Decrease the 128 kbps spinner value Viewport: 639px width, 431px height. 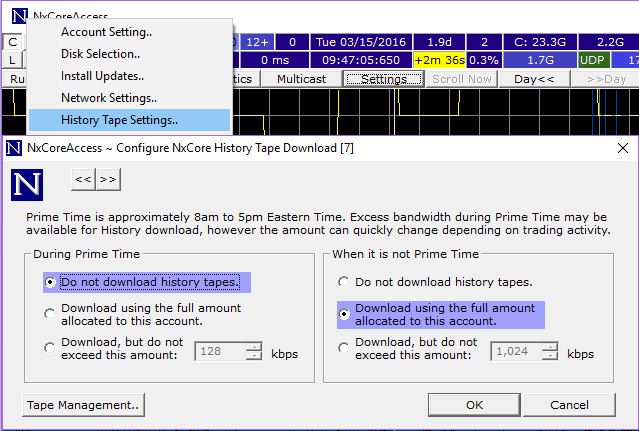click(x=254, y=356)
